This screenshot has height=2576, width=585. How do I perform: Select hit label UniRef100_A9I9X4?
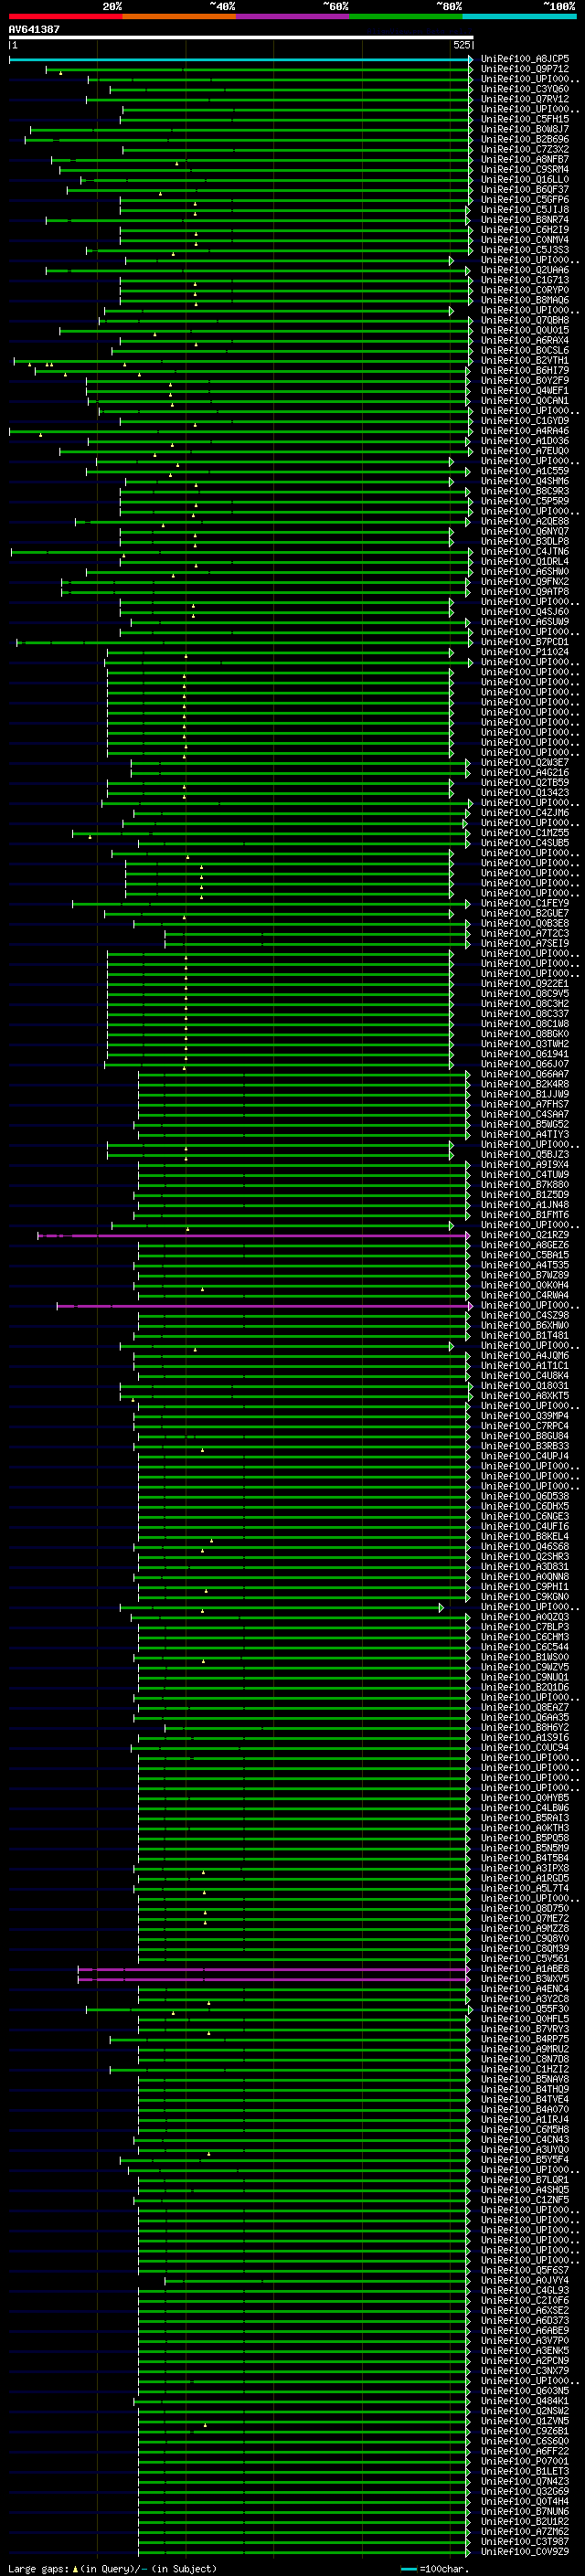(x=525, y=1164)
